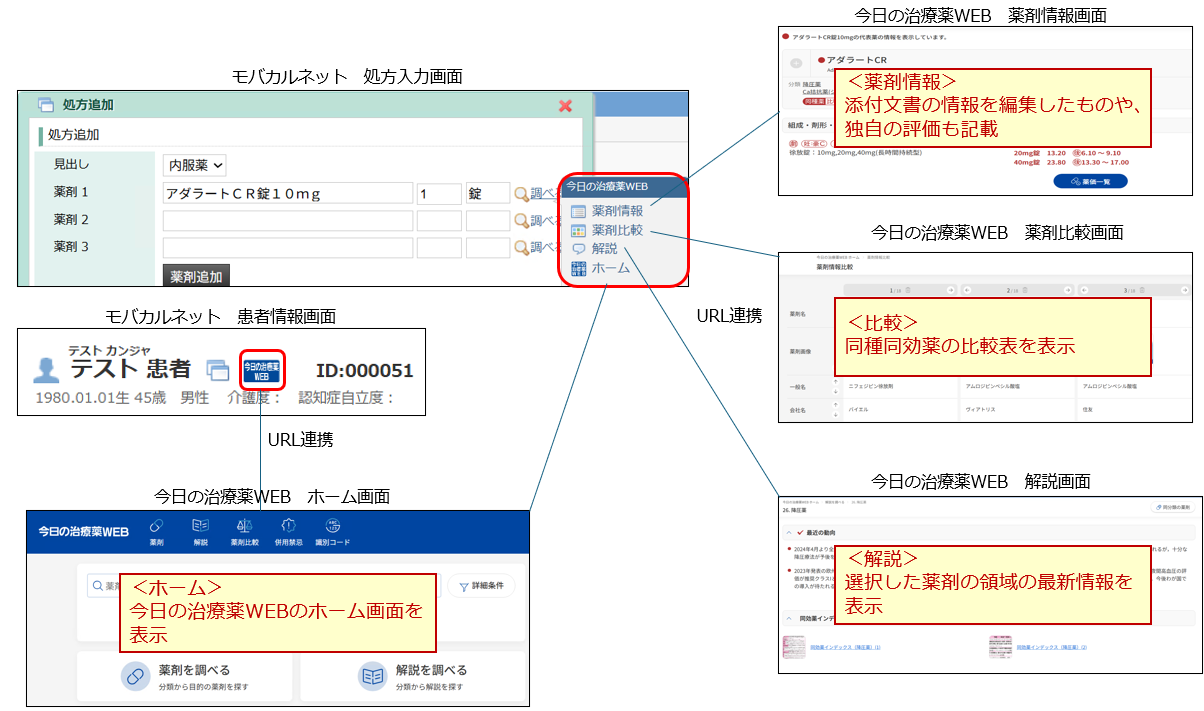Viewport: 1204px width, 711px height.
Task: Open the 解説 tab in home header
Action: pyautogui.click(x=201, y=533)
